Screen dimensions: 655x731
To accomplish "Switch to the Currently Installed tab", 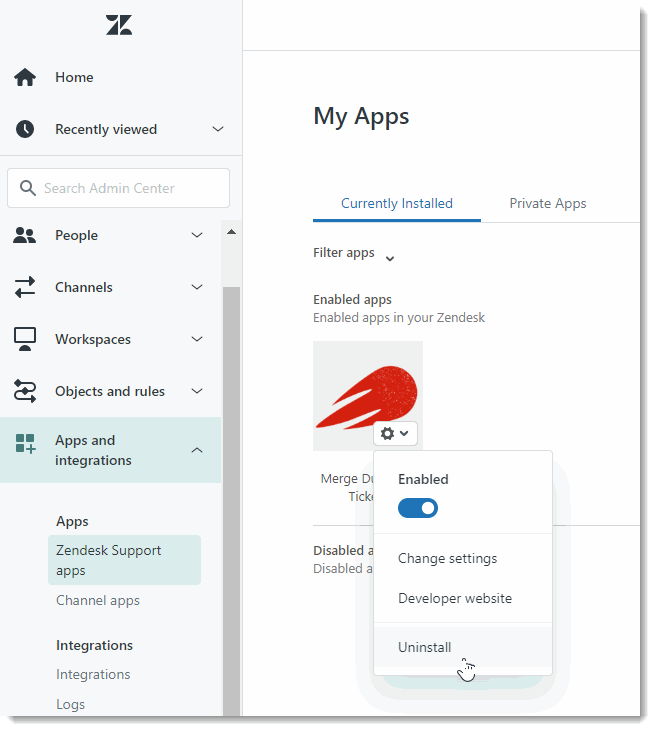I will [x=397, y=204].
